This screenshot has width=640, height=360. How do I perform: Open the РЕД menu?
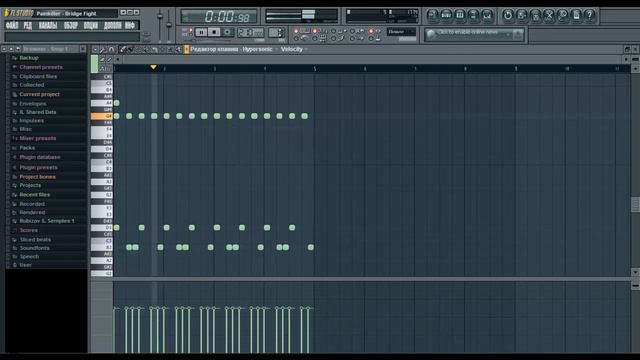coord(27,25)
